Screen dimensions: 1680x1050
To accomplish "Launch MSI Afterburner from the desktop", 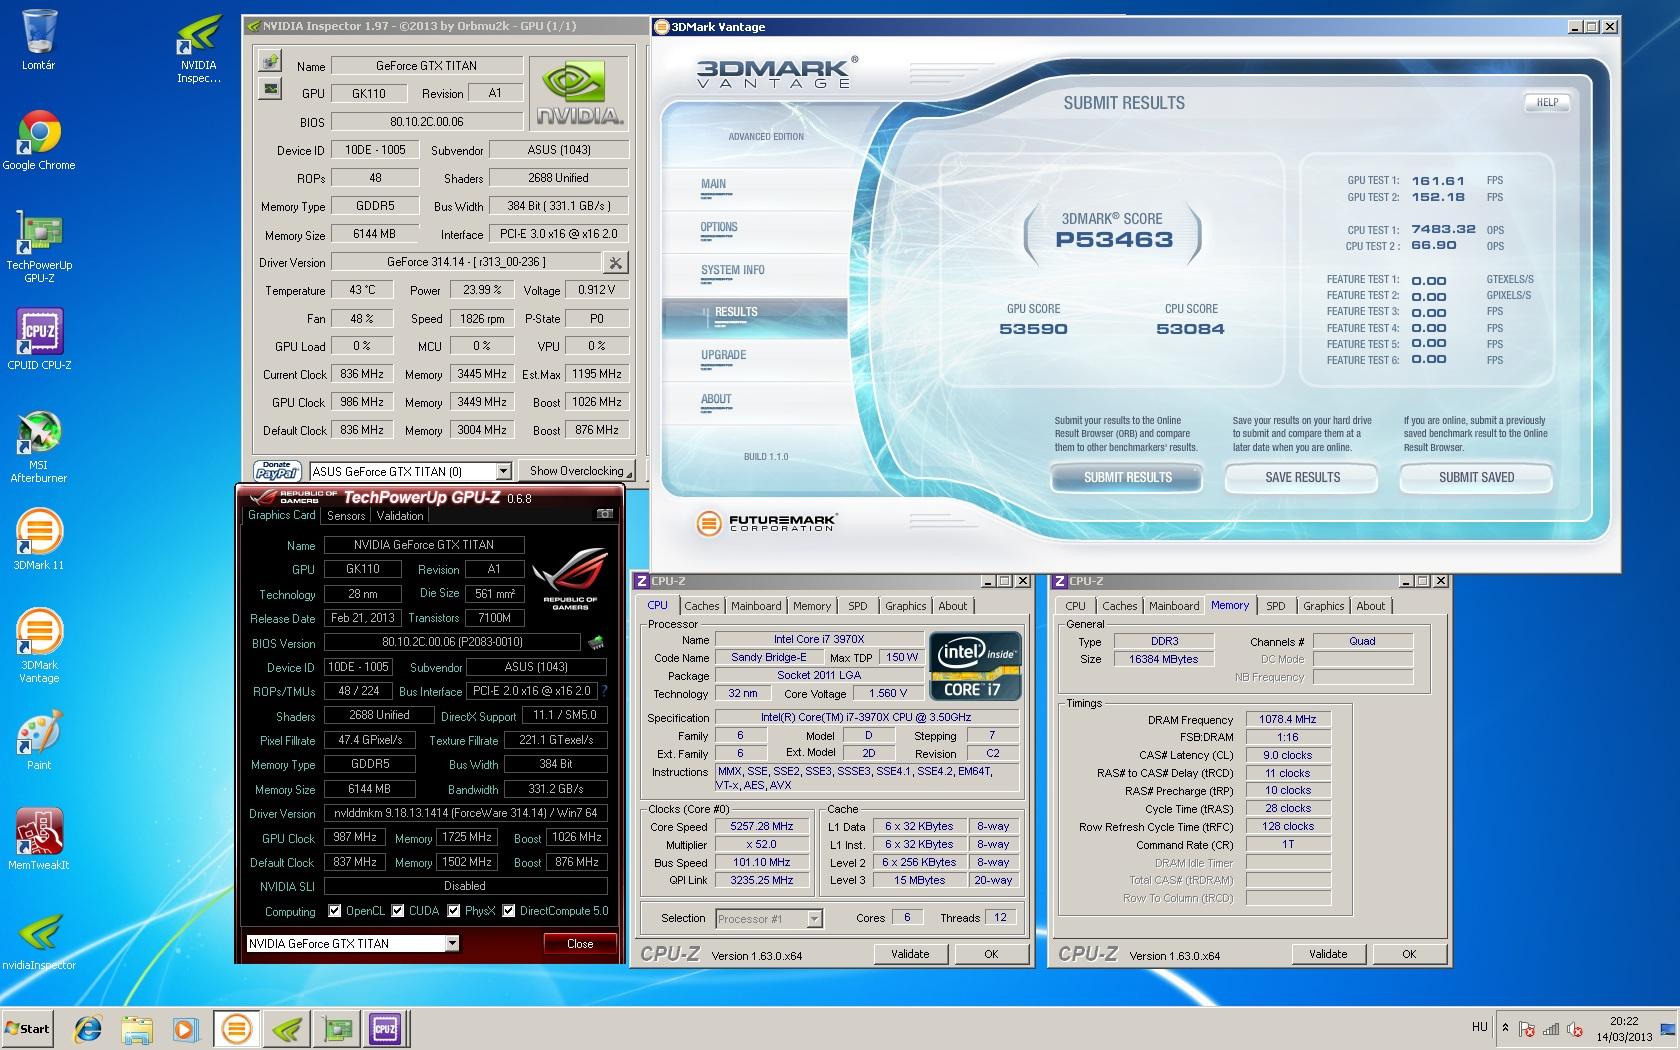I will point(38,446).
